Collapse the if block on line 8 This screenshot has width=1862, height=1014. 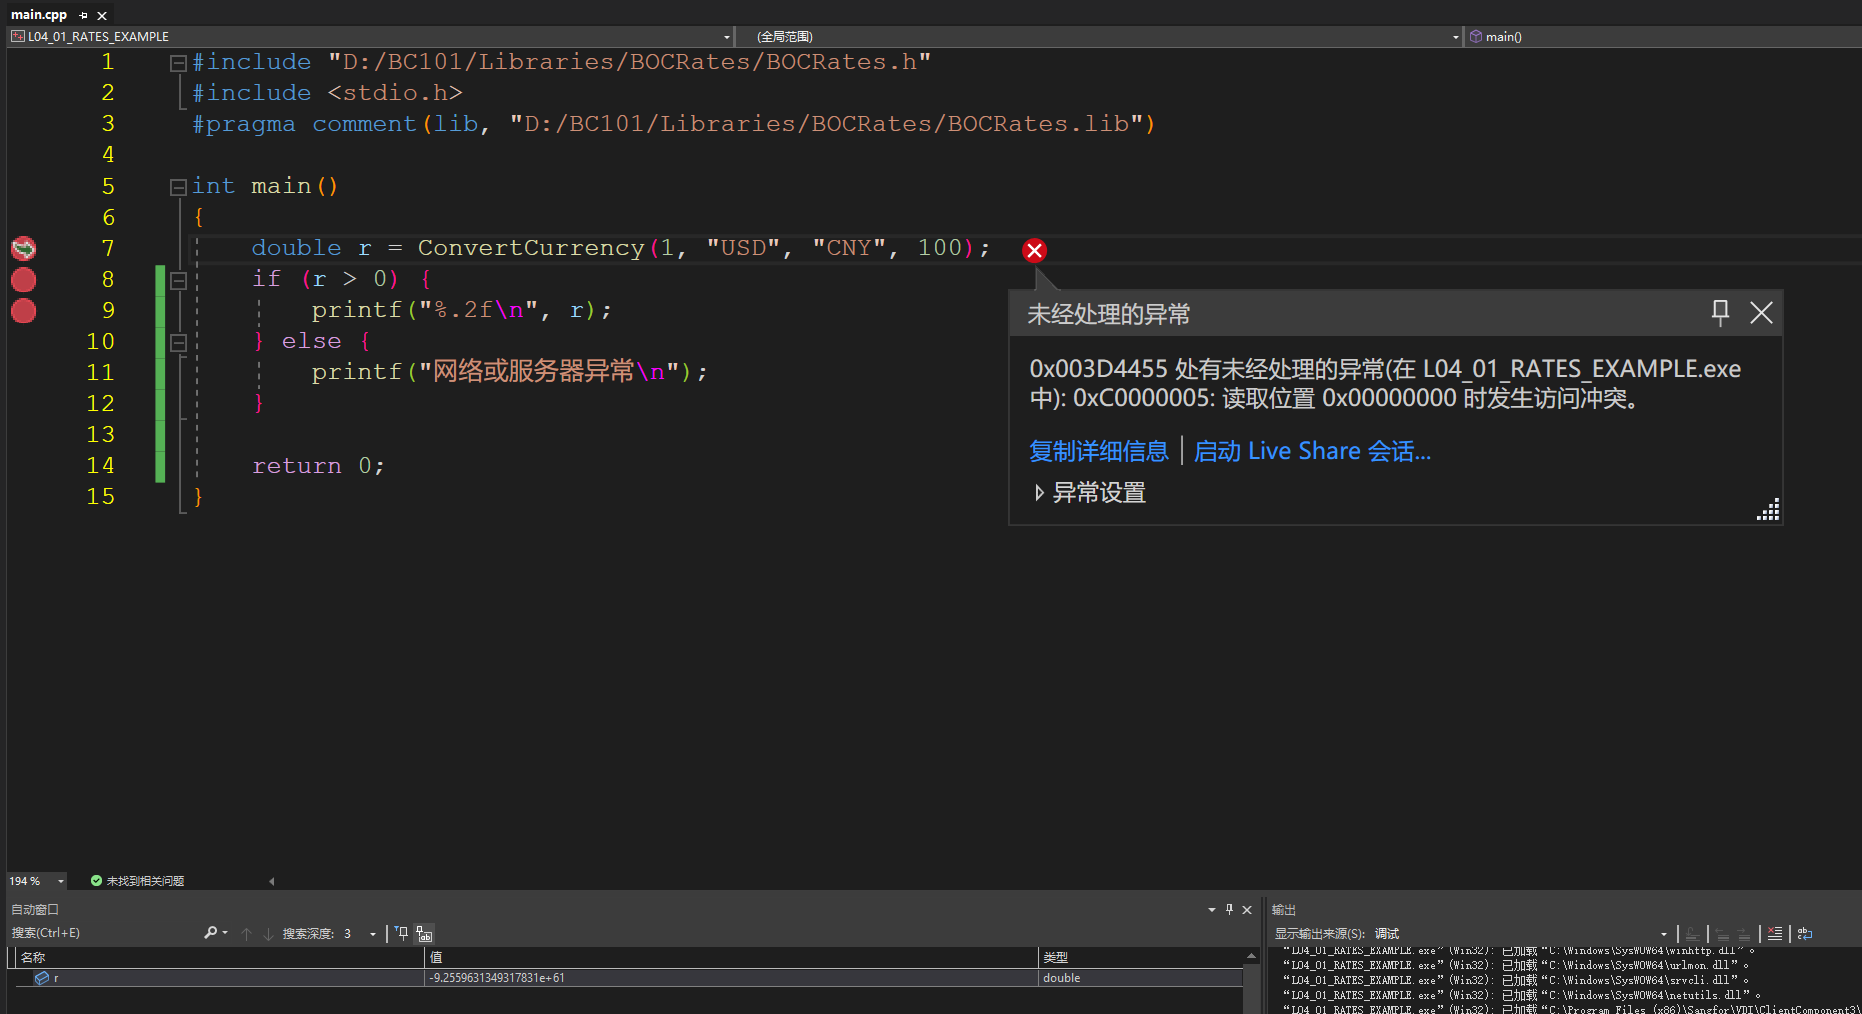coord(178,281)
